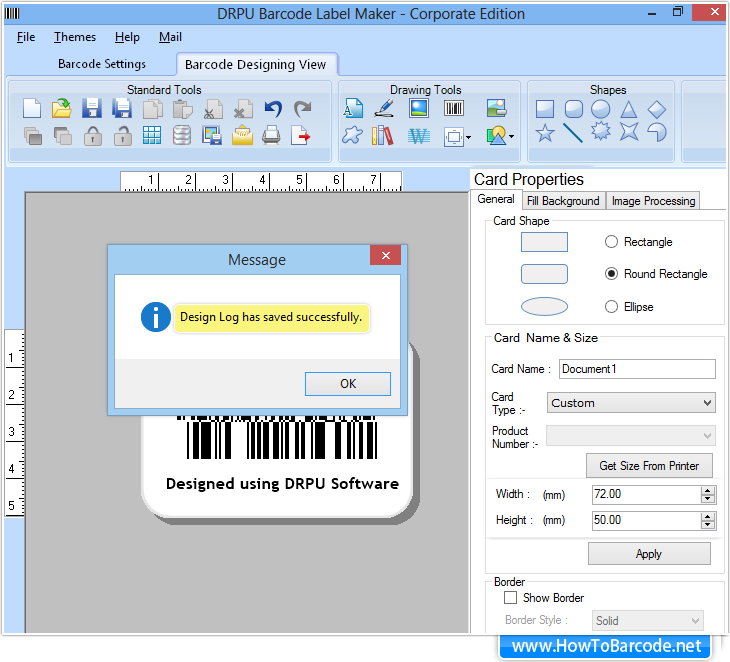Decrease Height with the down spinner arrow

pyautogui.click(x=708, y=525)
